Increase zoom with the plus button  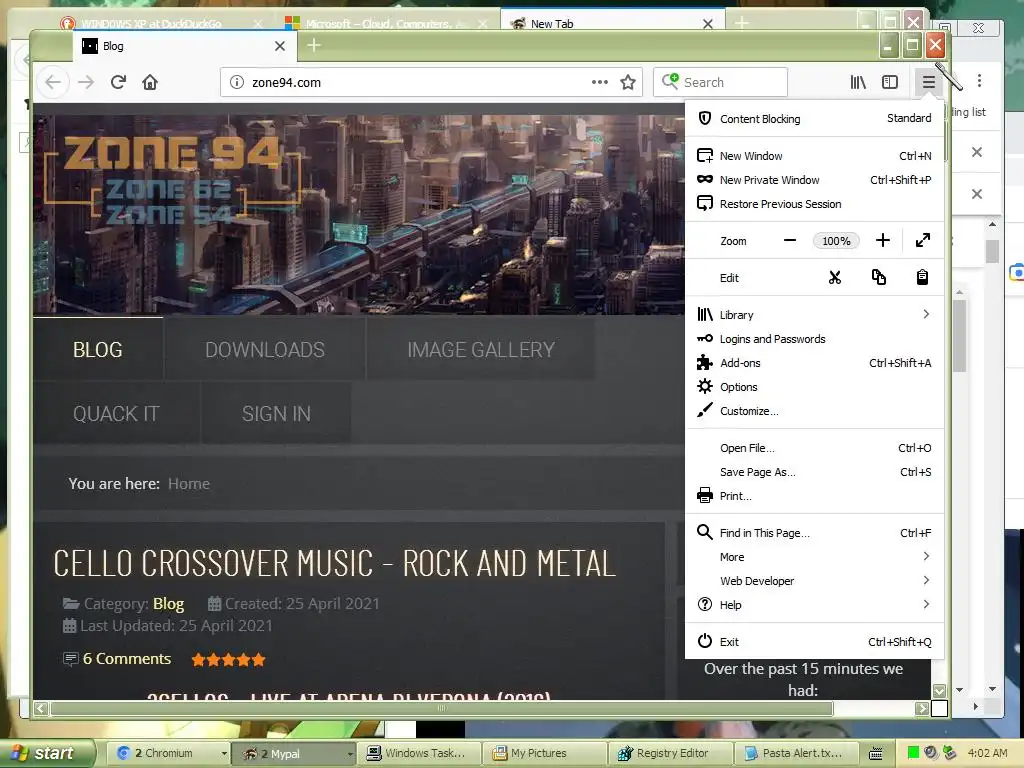point(882,241)
